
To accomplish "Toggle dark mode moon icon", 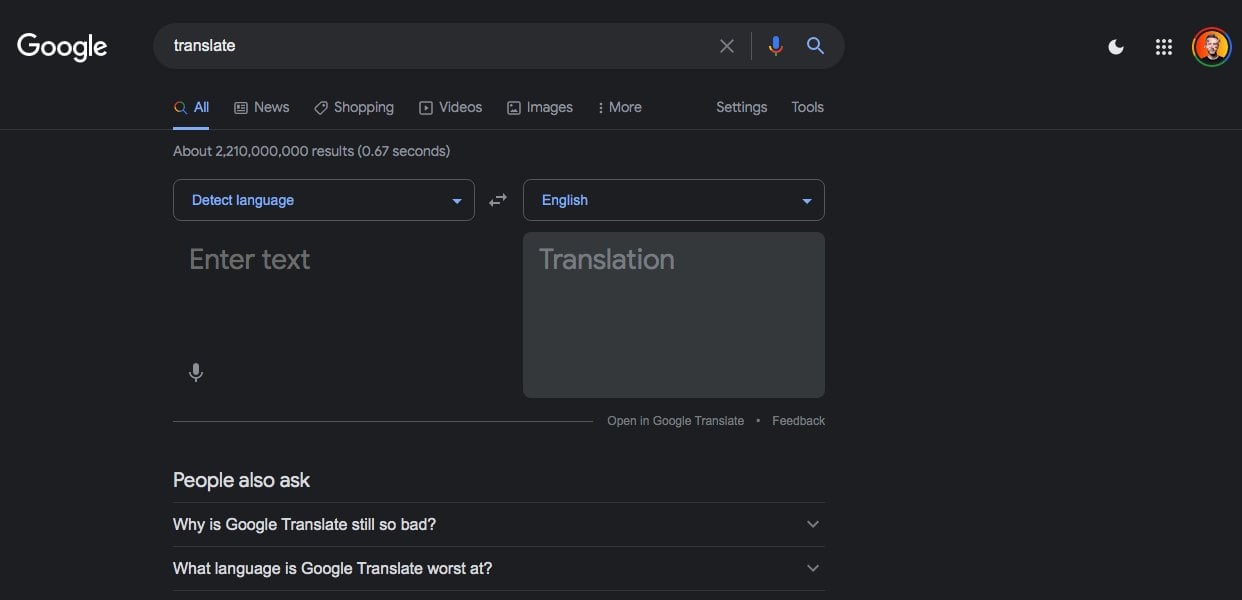I will [x=1116, y=47].
